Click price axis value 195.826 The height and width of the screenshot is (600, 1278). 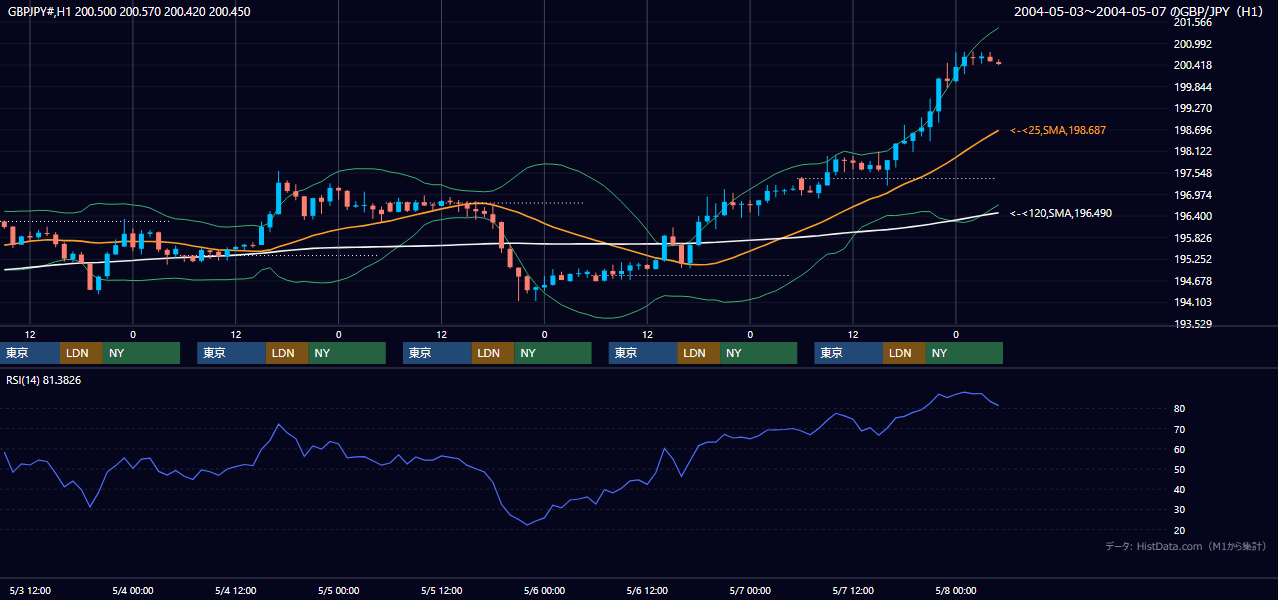pyautogui.click(x=1192, y=238)
